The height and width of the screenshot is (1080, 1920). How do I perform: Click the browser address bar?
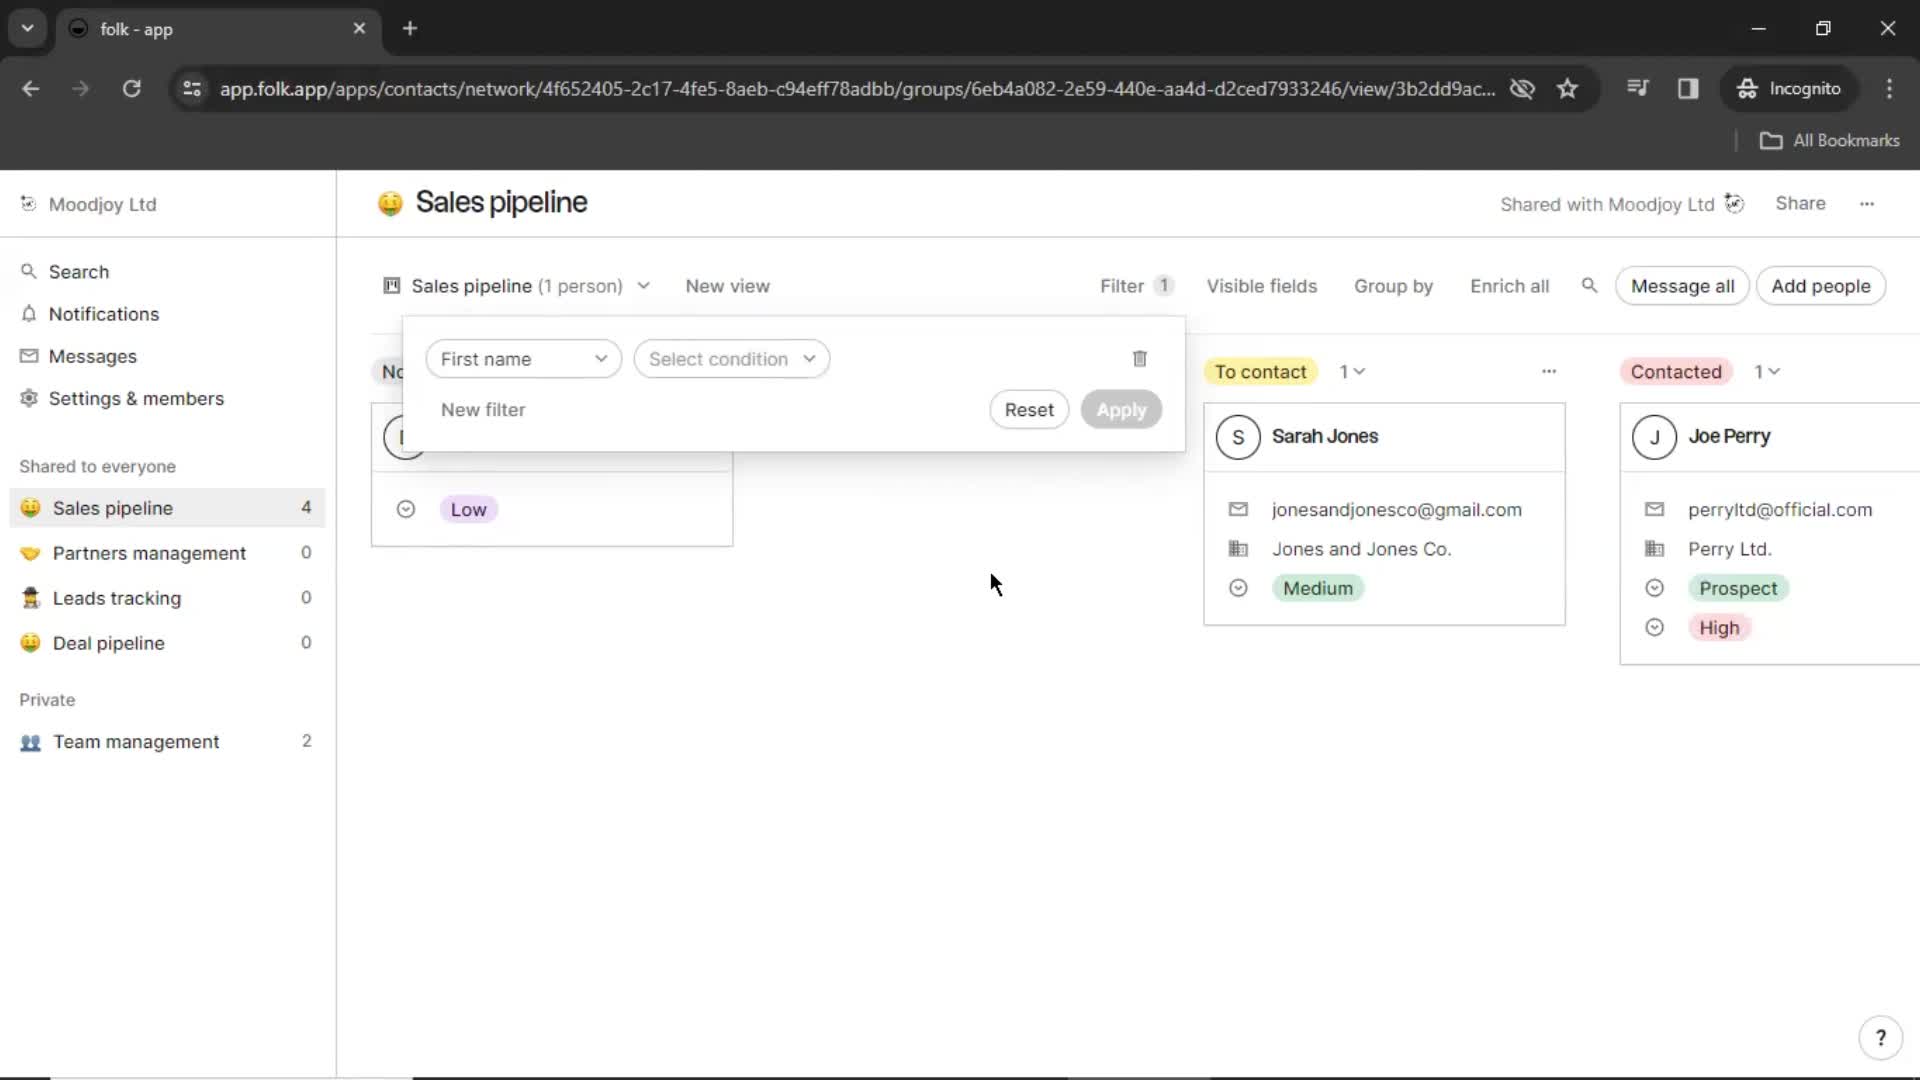tap(857, 89)
